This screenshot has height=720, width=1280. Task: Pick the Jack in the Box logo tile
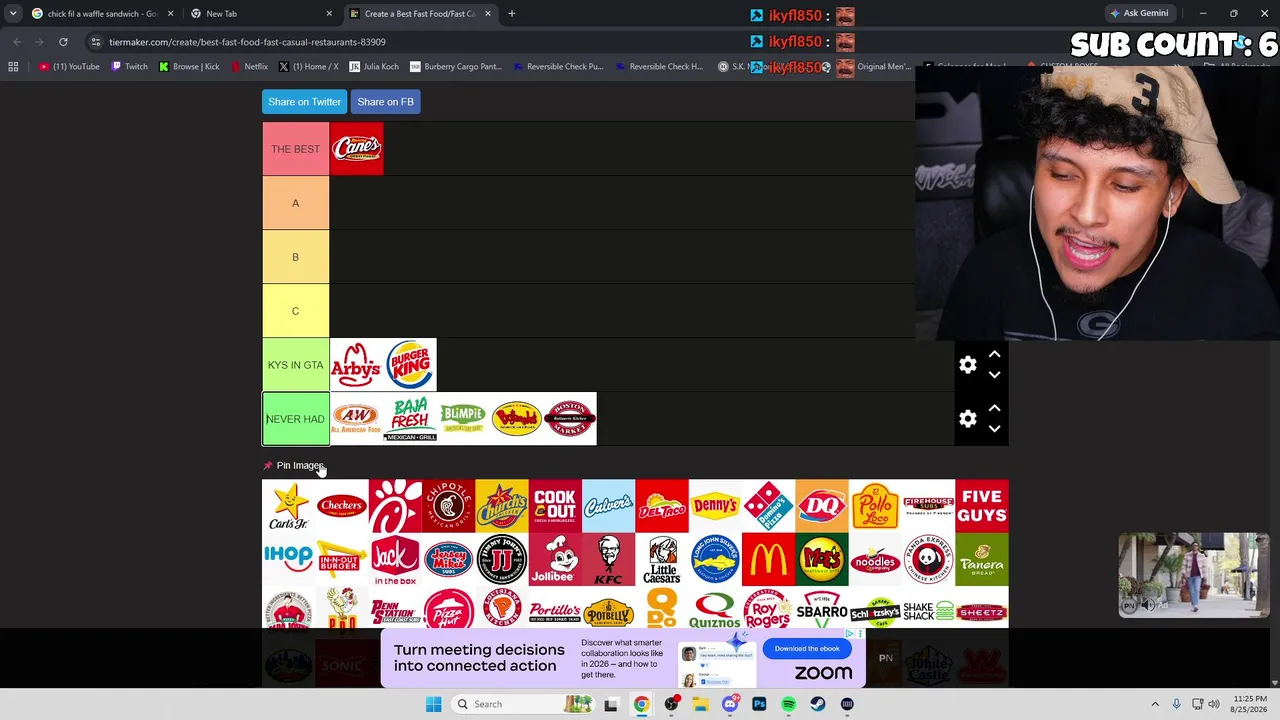click(x=395, y=559)
